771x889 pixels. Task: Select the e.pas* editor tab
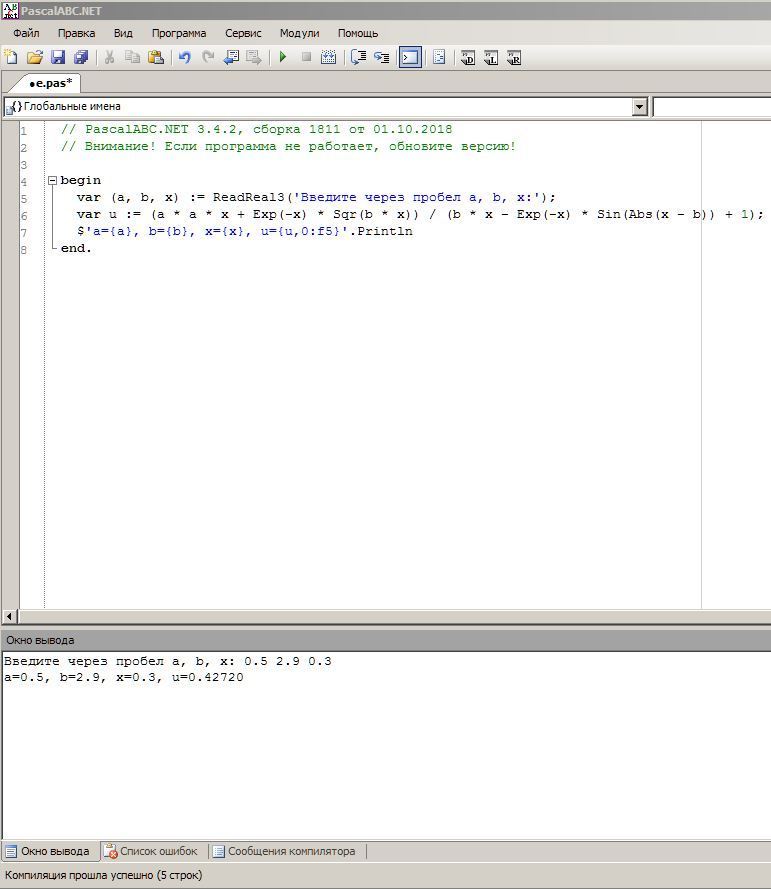coord(50,83)
